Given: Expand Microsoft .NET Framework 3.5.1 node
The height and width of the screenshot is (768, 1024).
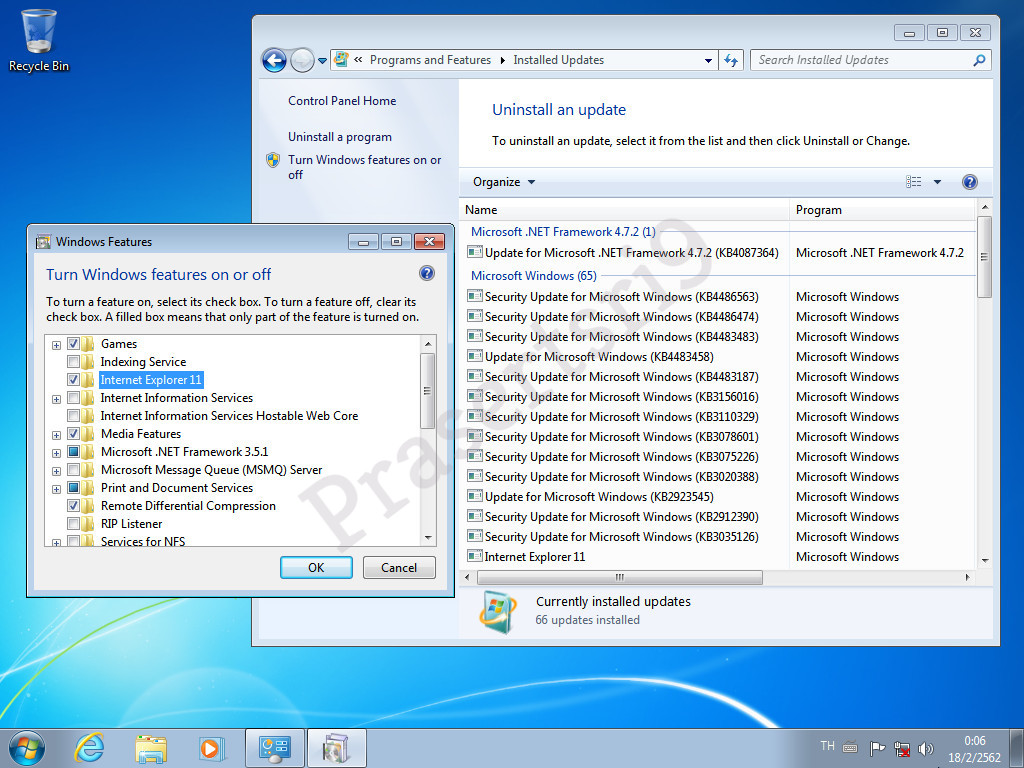Looking at the screenshot, I should click(56, 453).
